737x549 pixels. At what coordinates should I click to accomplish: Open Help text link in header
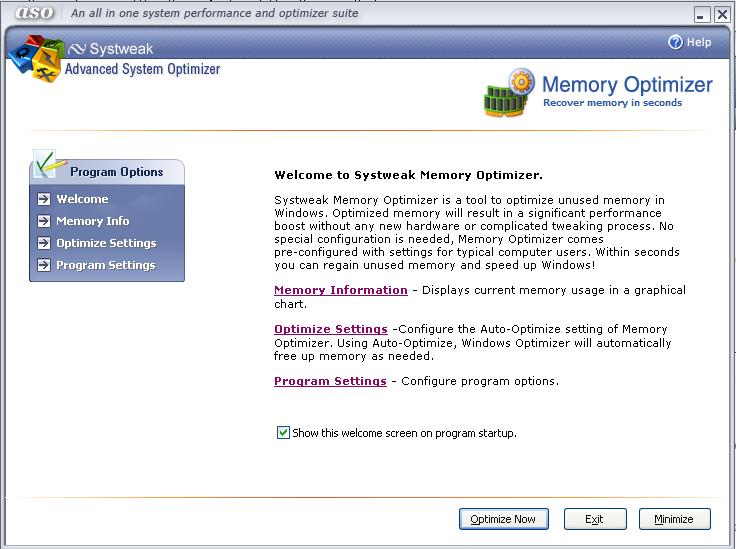coord(699,42)
